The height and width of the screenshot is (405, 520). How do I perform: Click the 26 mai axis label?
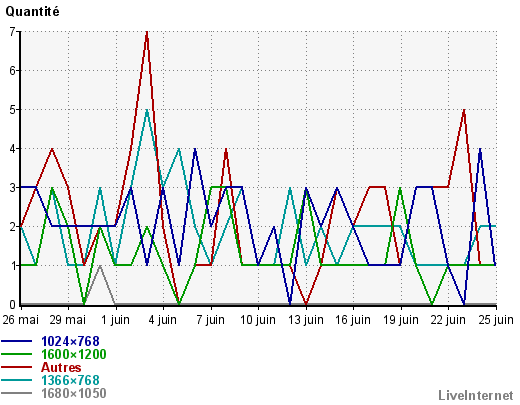(x=21, y=320)
